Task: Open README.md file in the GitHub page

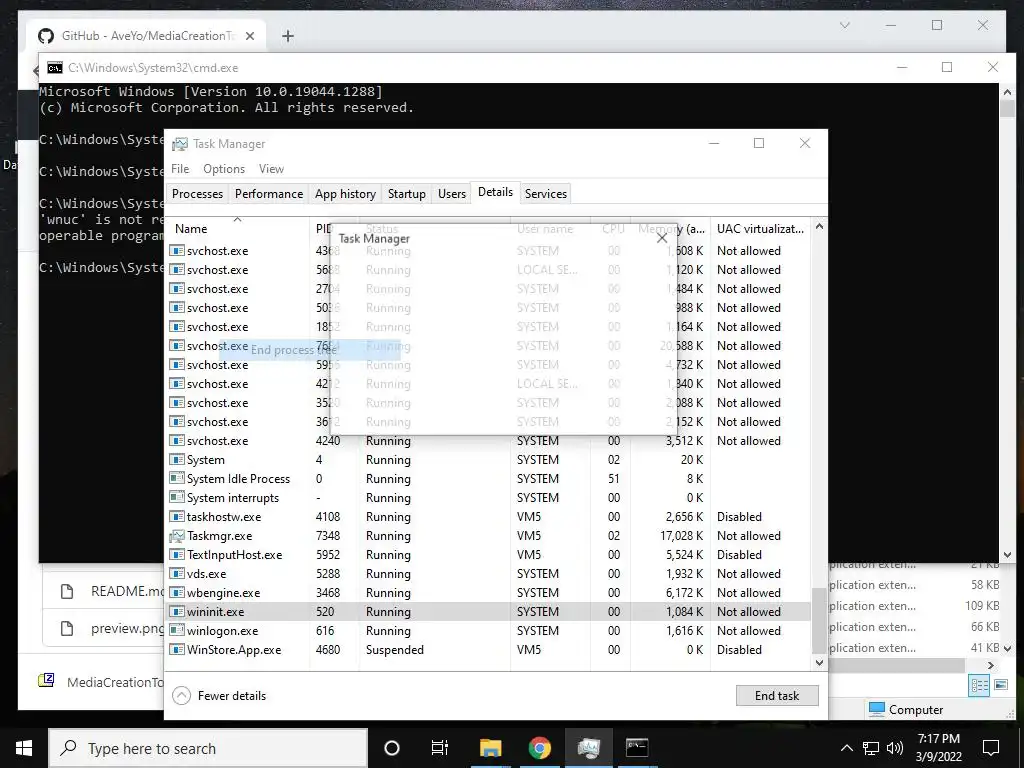Action: (x=127, y=591)
